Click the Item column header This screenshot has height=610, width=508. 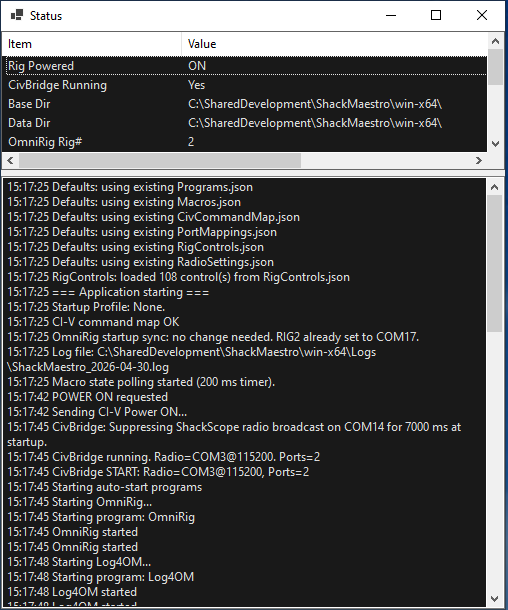(92, 44)
